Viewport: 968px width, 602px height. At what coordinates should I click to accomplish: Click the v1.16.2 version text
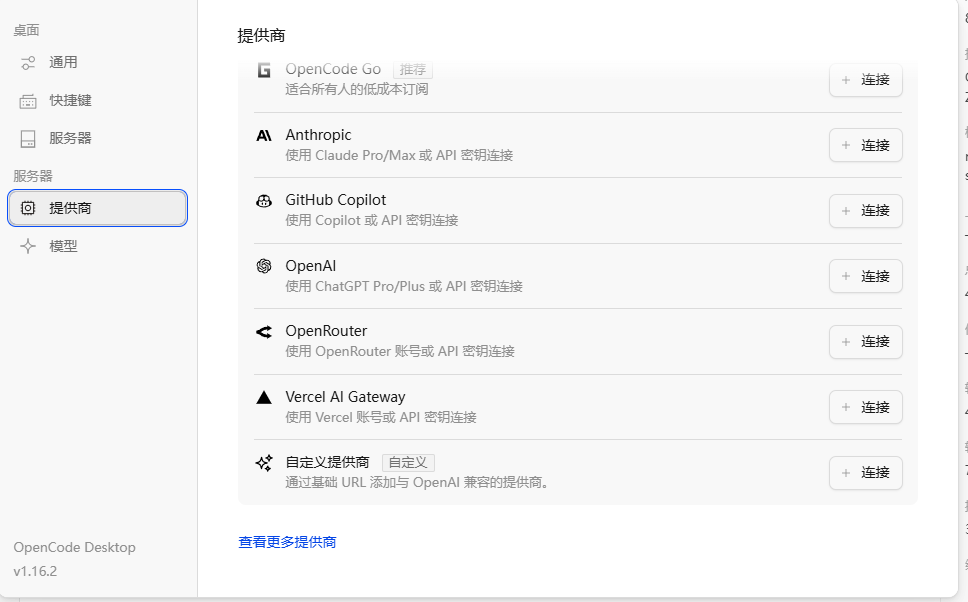35,571
